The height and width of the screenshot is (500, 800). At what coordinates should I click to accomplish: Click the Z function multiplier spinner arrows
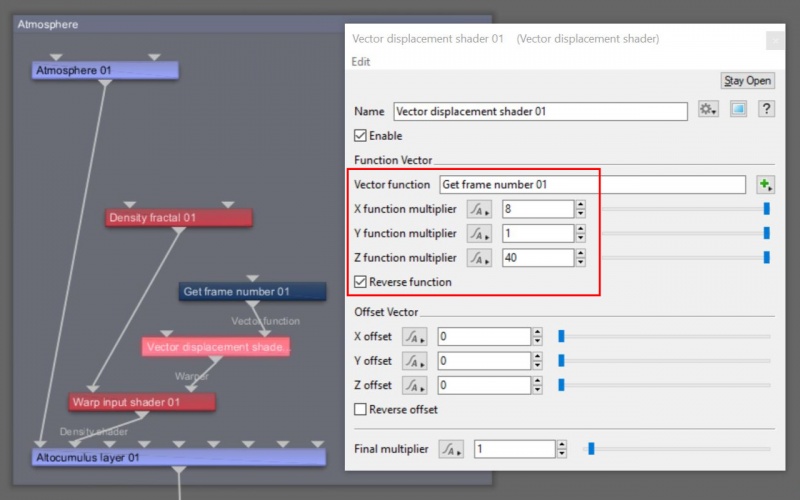coord(581,258)
